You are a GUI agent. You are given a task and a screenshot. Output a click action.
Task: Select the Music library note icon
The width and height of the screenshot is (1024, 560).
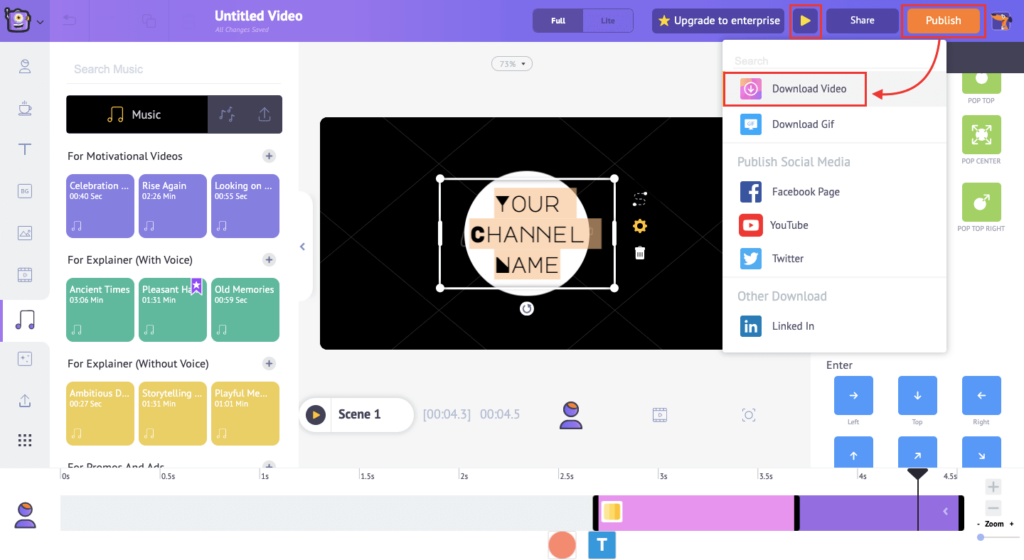pyautogui.click(x=25, y=320)
